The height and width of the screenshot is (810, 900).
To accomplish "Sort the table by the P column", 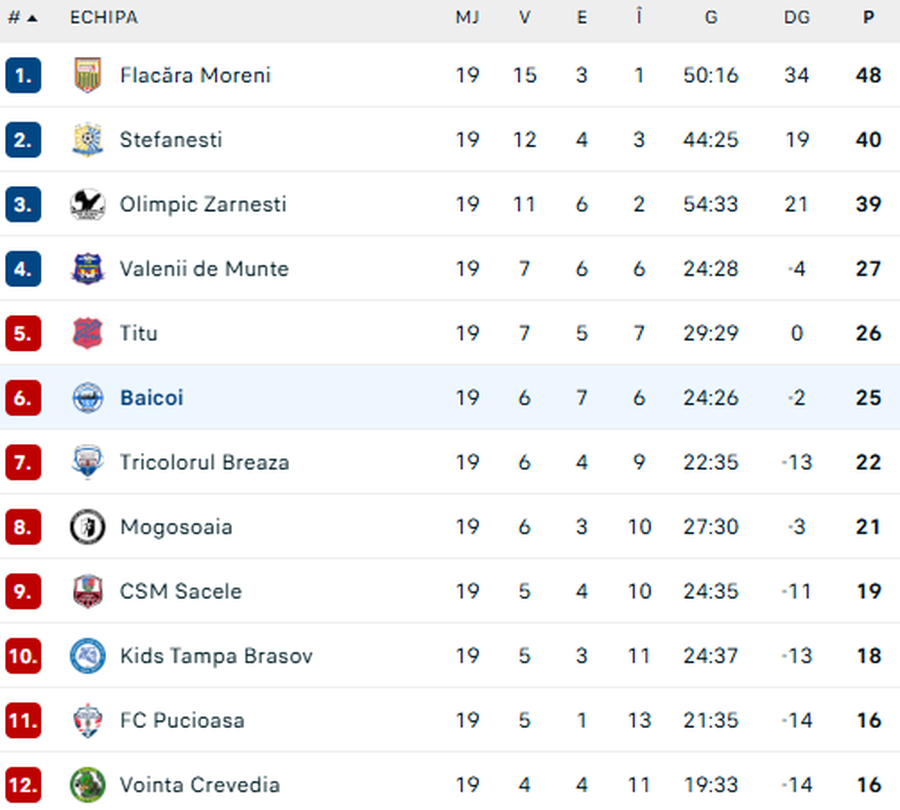I will click(x=868, y=17).
